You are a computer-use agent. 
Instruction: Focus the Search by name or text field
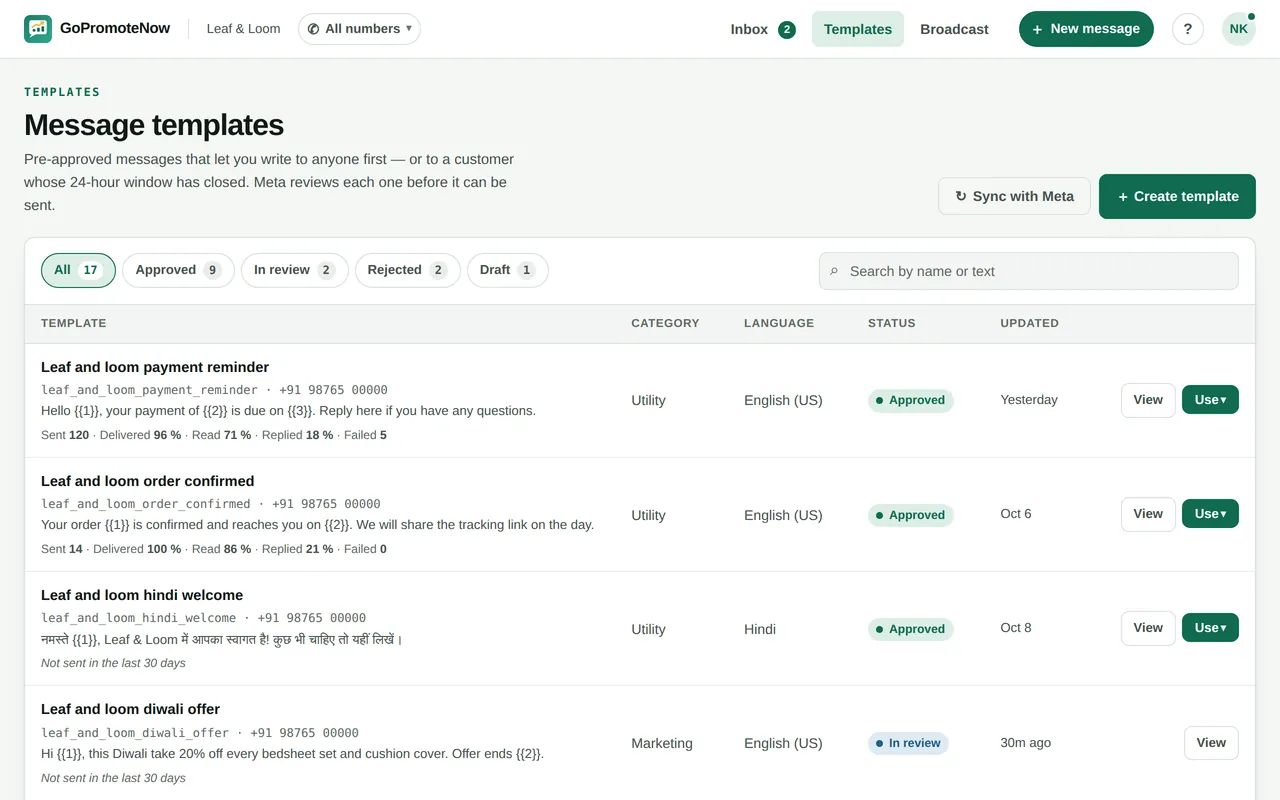click(1028, 271)
